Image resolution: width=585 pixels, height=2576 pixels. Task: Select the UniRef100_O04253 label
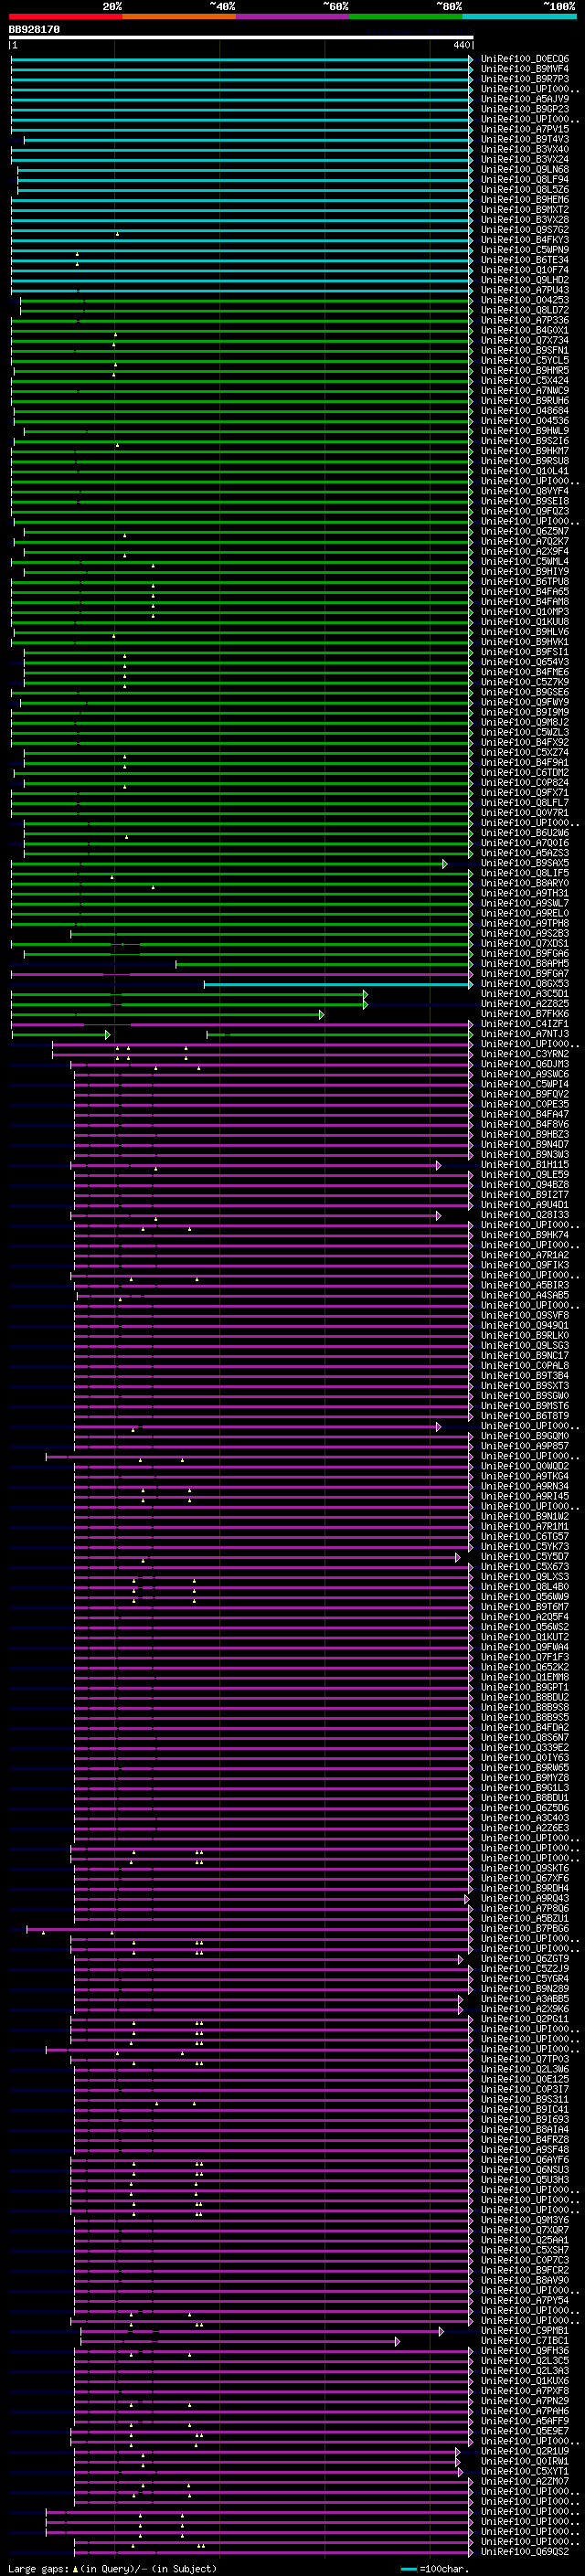click(525, 300)
